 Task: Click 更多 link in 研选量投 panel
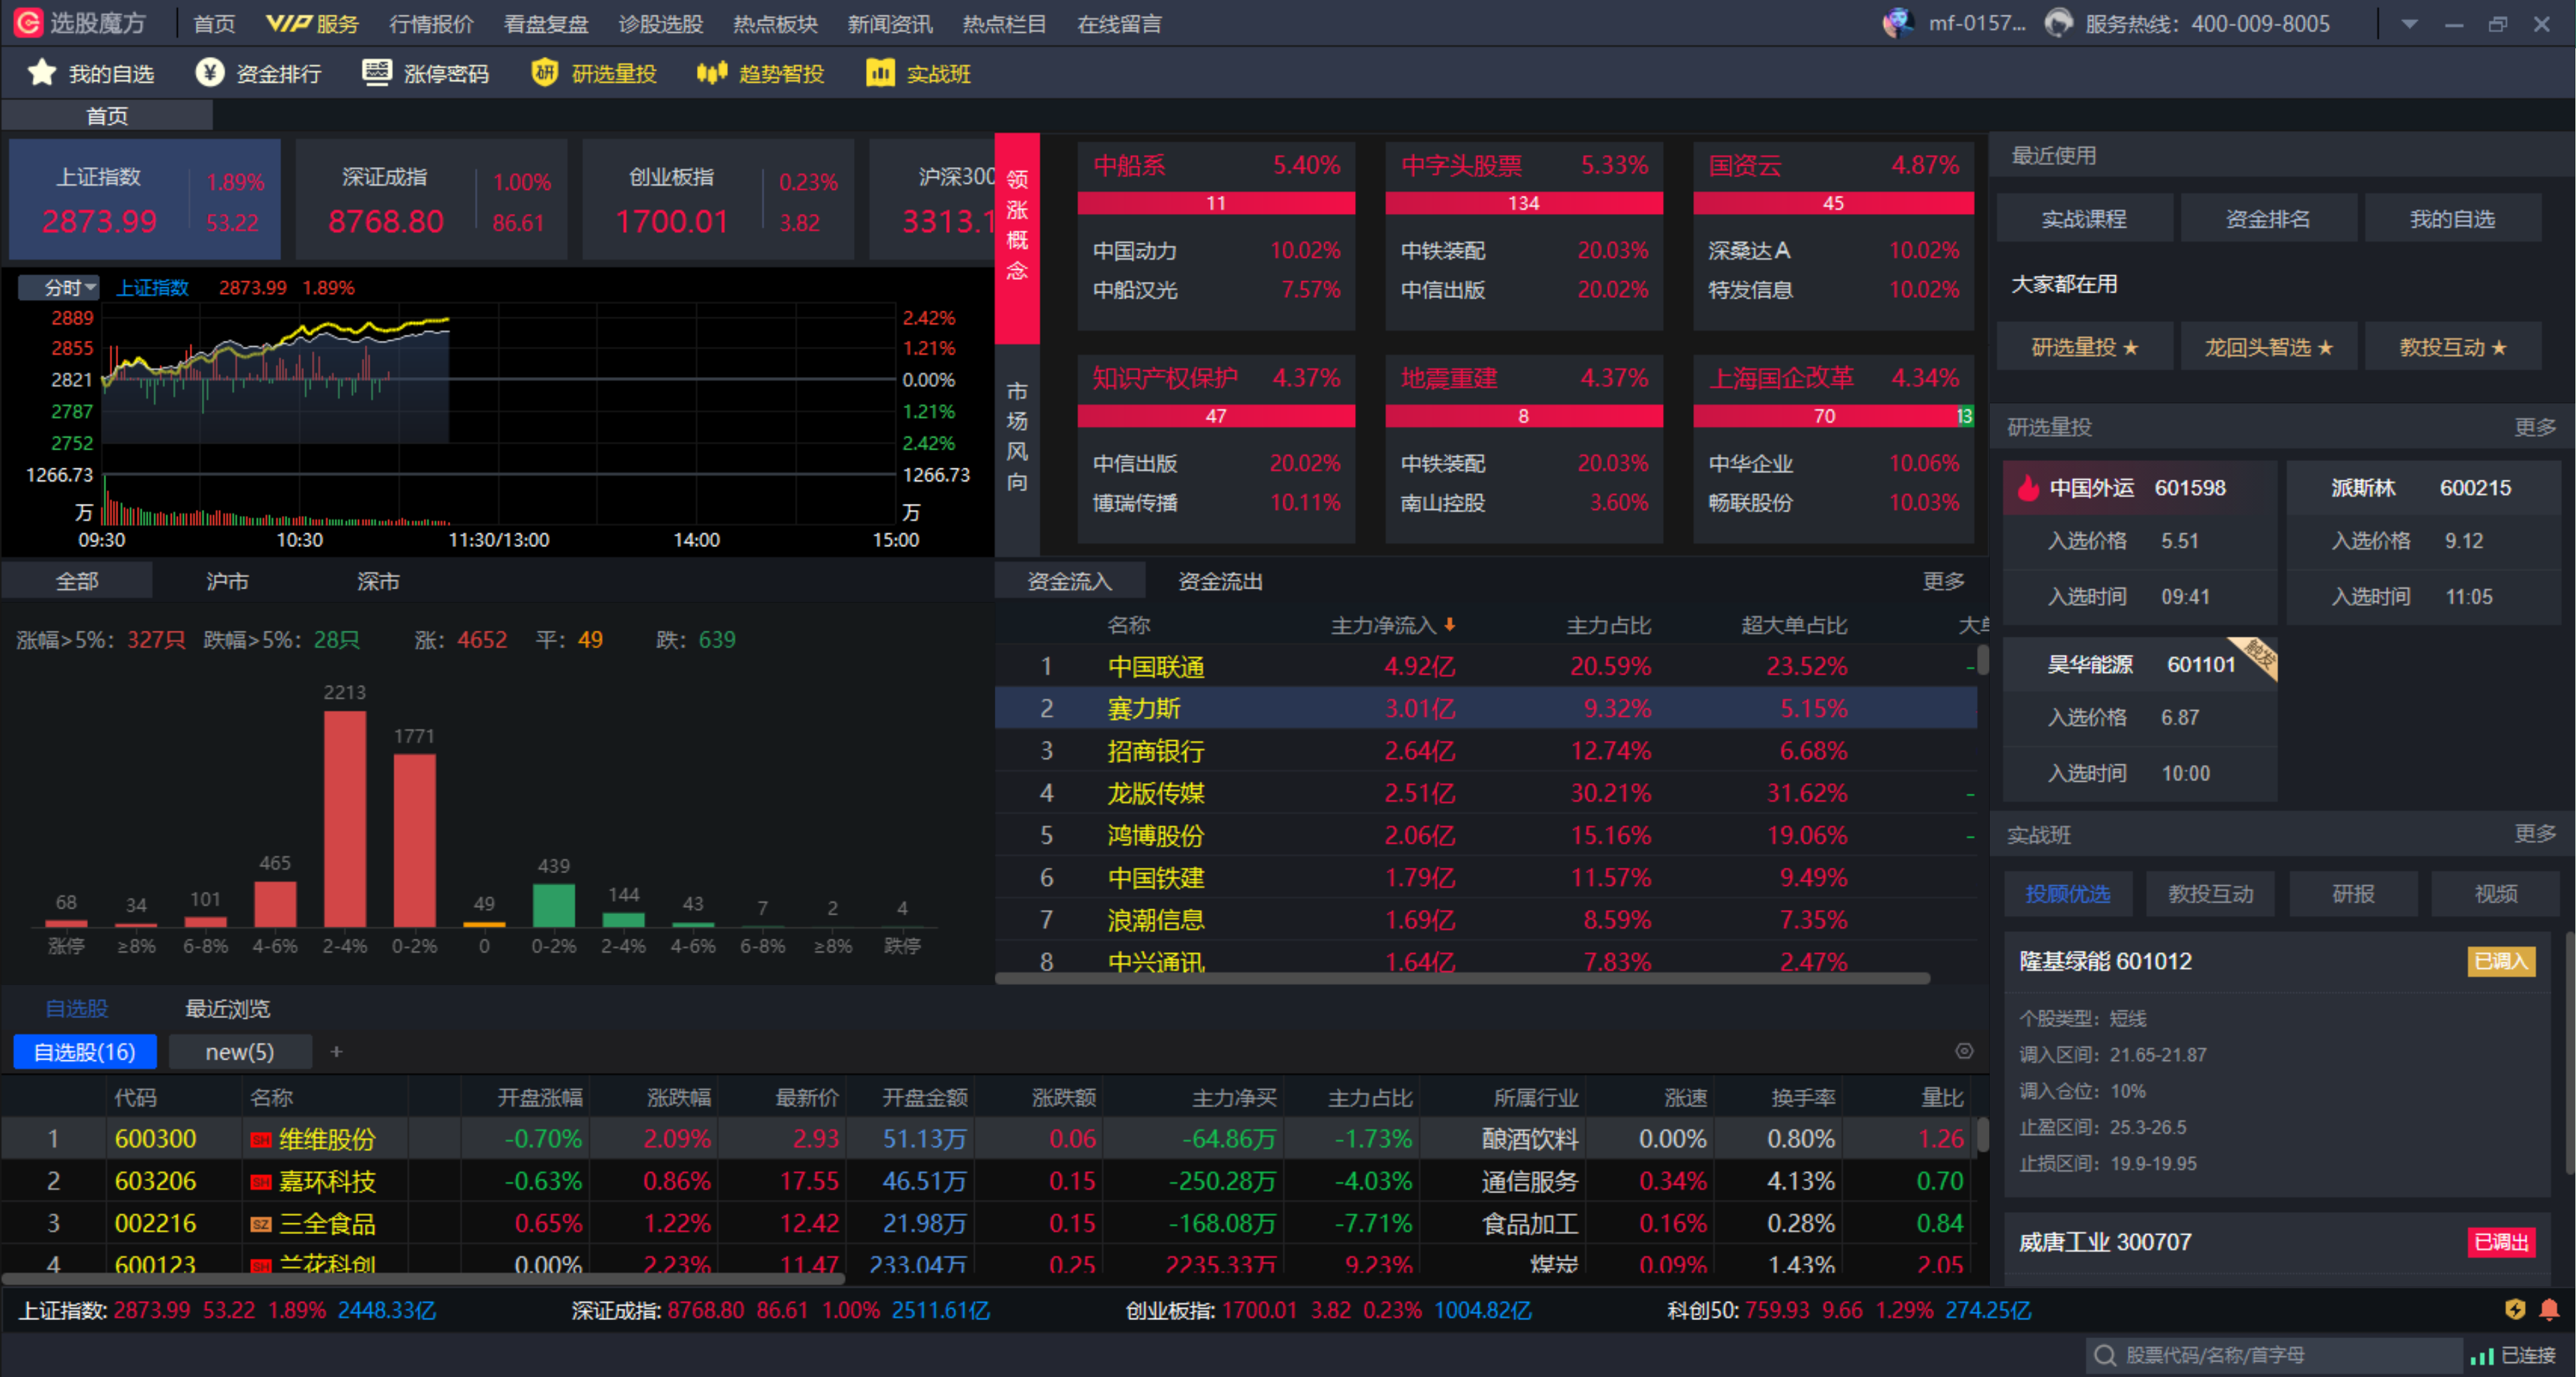click(2534, 427)
